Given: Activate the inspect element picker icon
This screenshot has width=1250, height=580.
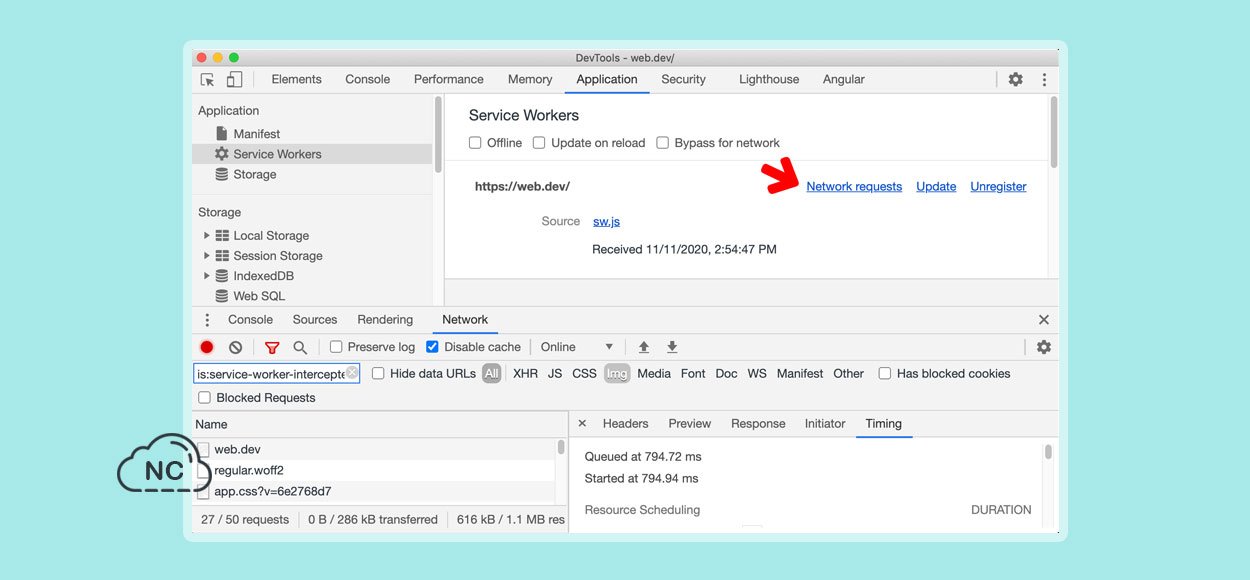Looking at the screenshot, I should 207,80.
